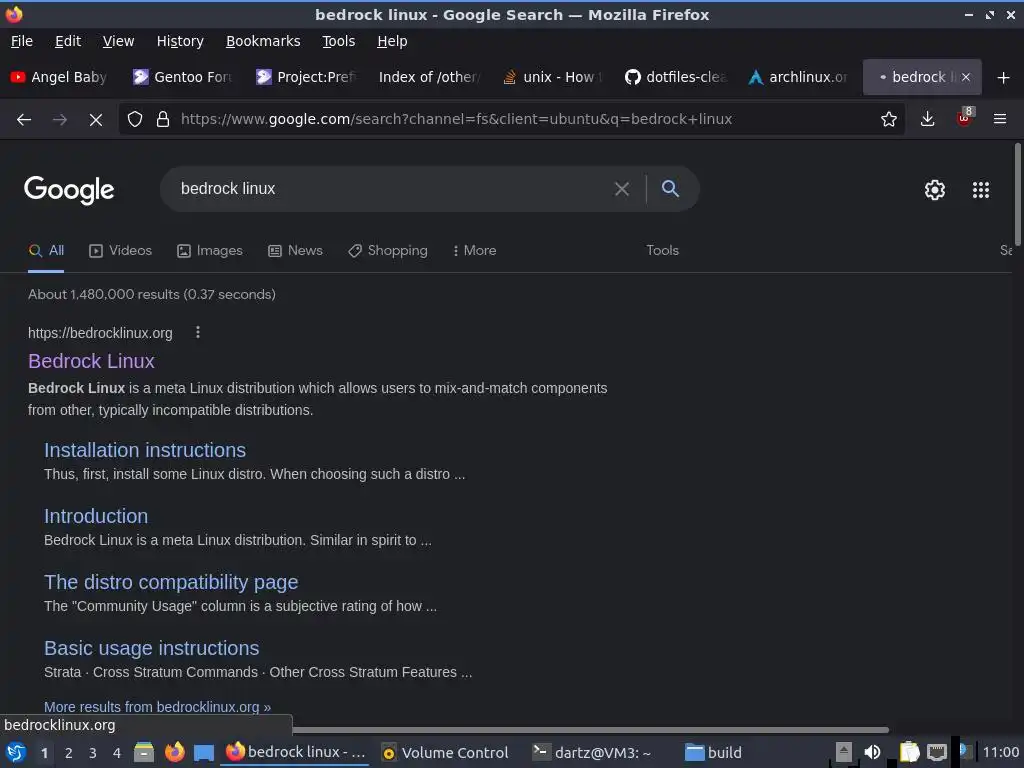1024x768 pixels.
Task: Open The distro compatibility page link
Action: [x=171, y=583]
